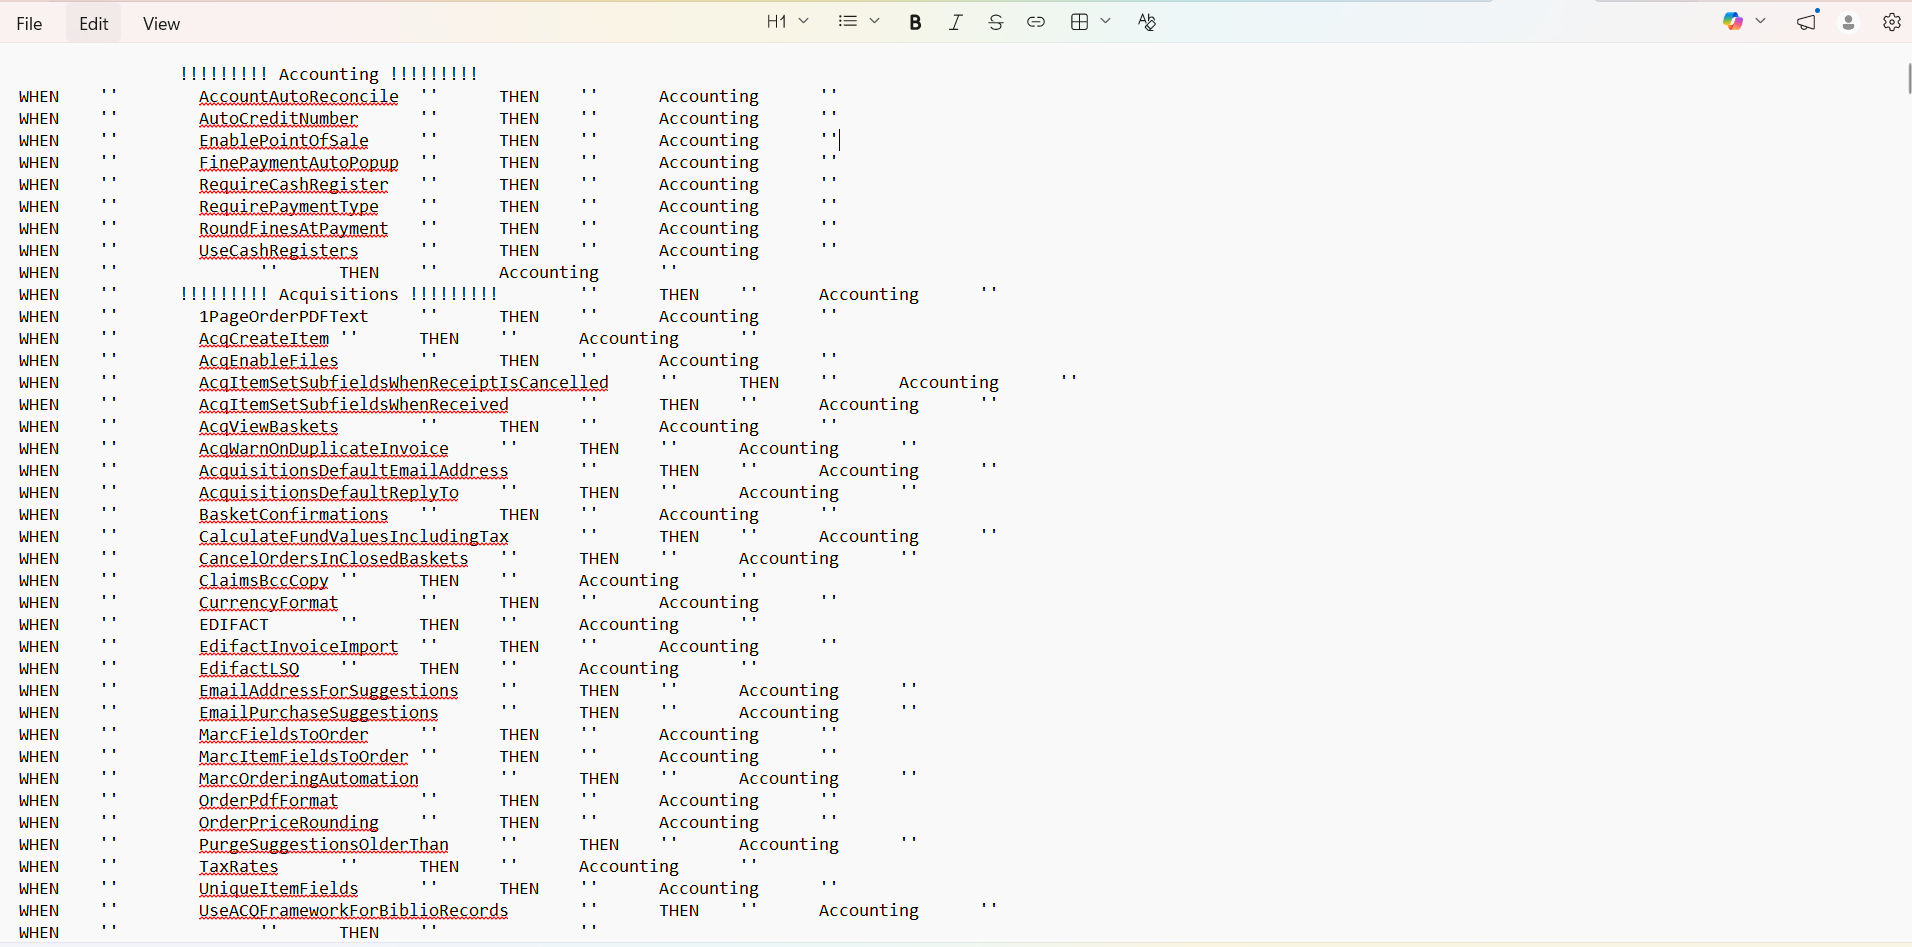Expand the list style dropdown arrow

point(875,22)
